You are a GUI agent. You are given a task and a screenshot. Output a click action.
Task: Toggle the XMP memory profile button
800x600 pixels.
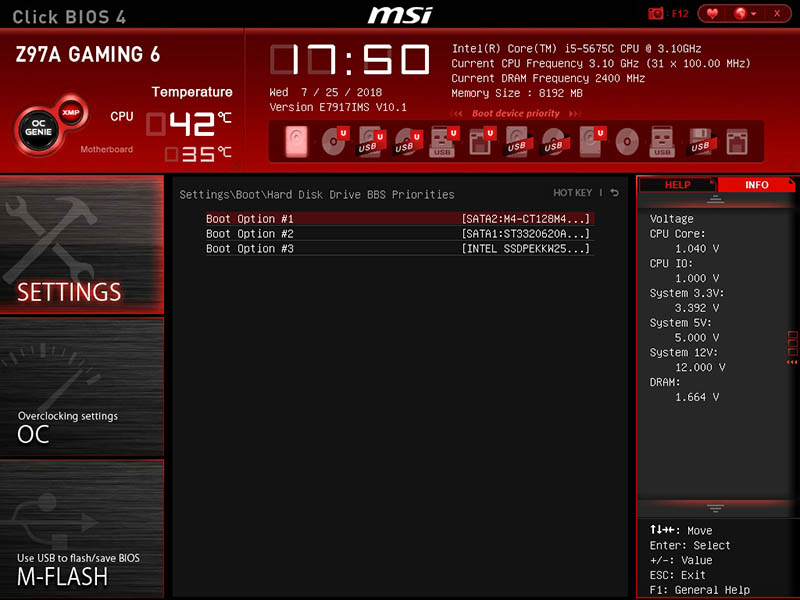(70, 112)
